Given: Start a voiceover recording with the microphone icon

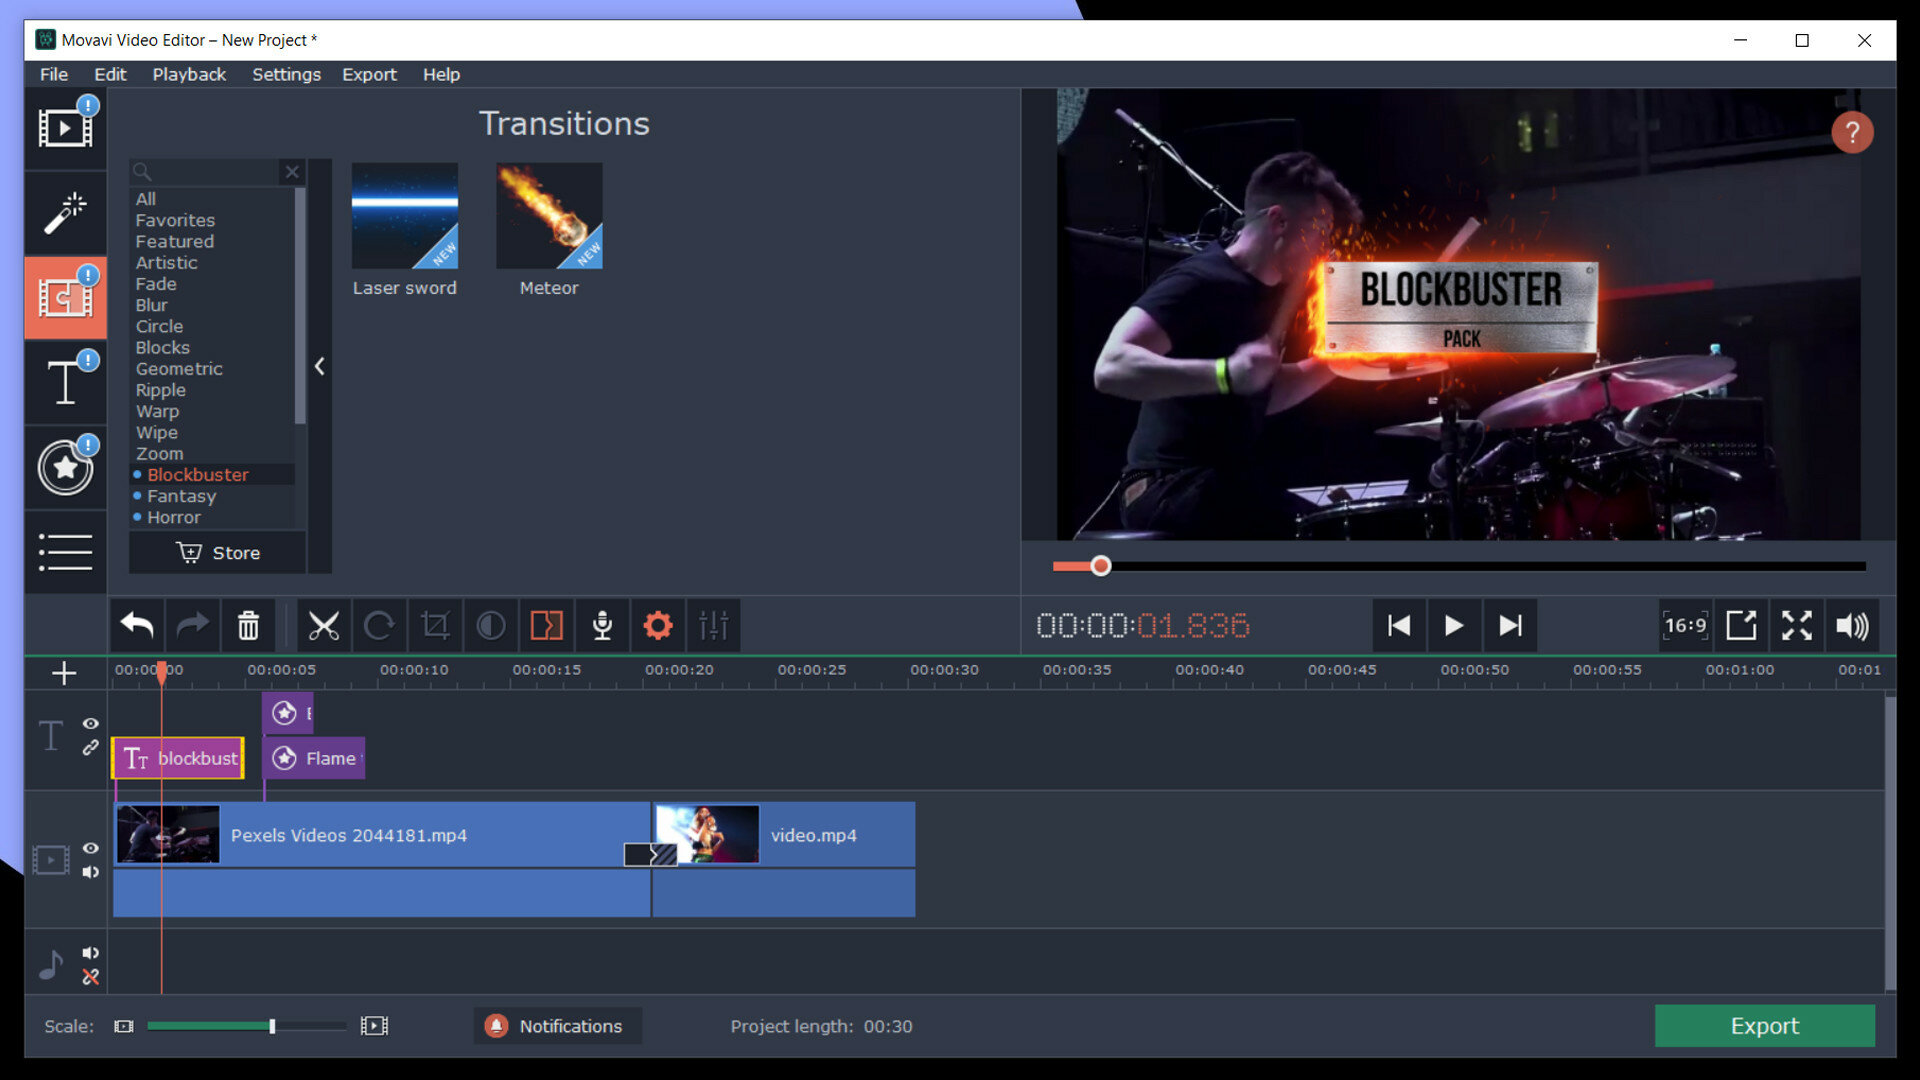Looking at the screenshot, I should pyautogui.click(x=602, y=625).
